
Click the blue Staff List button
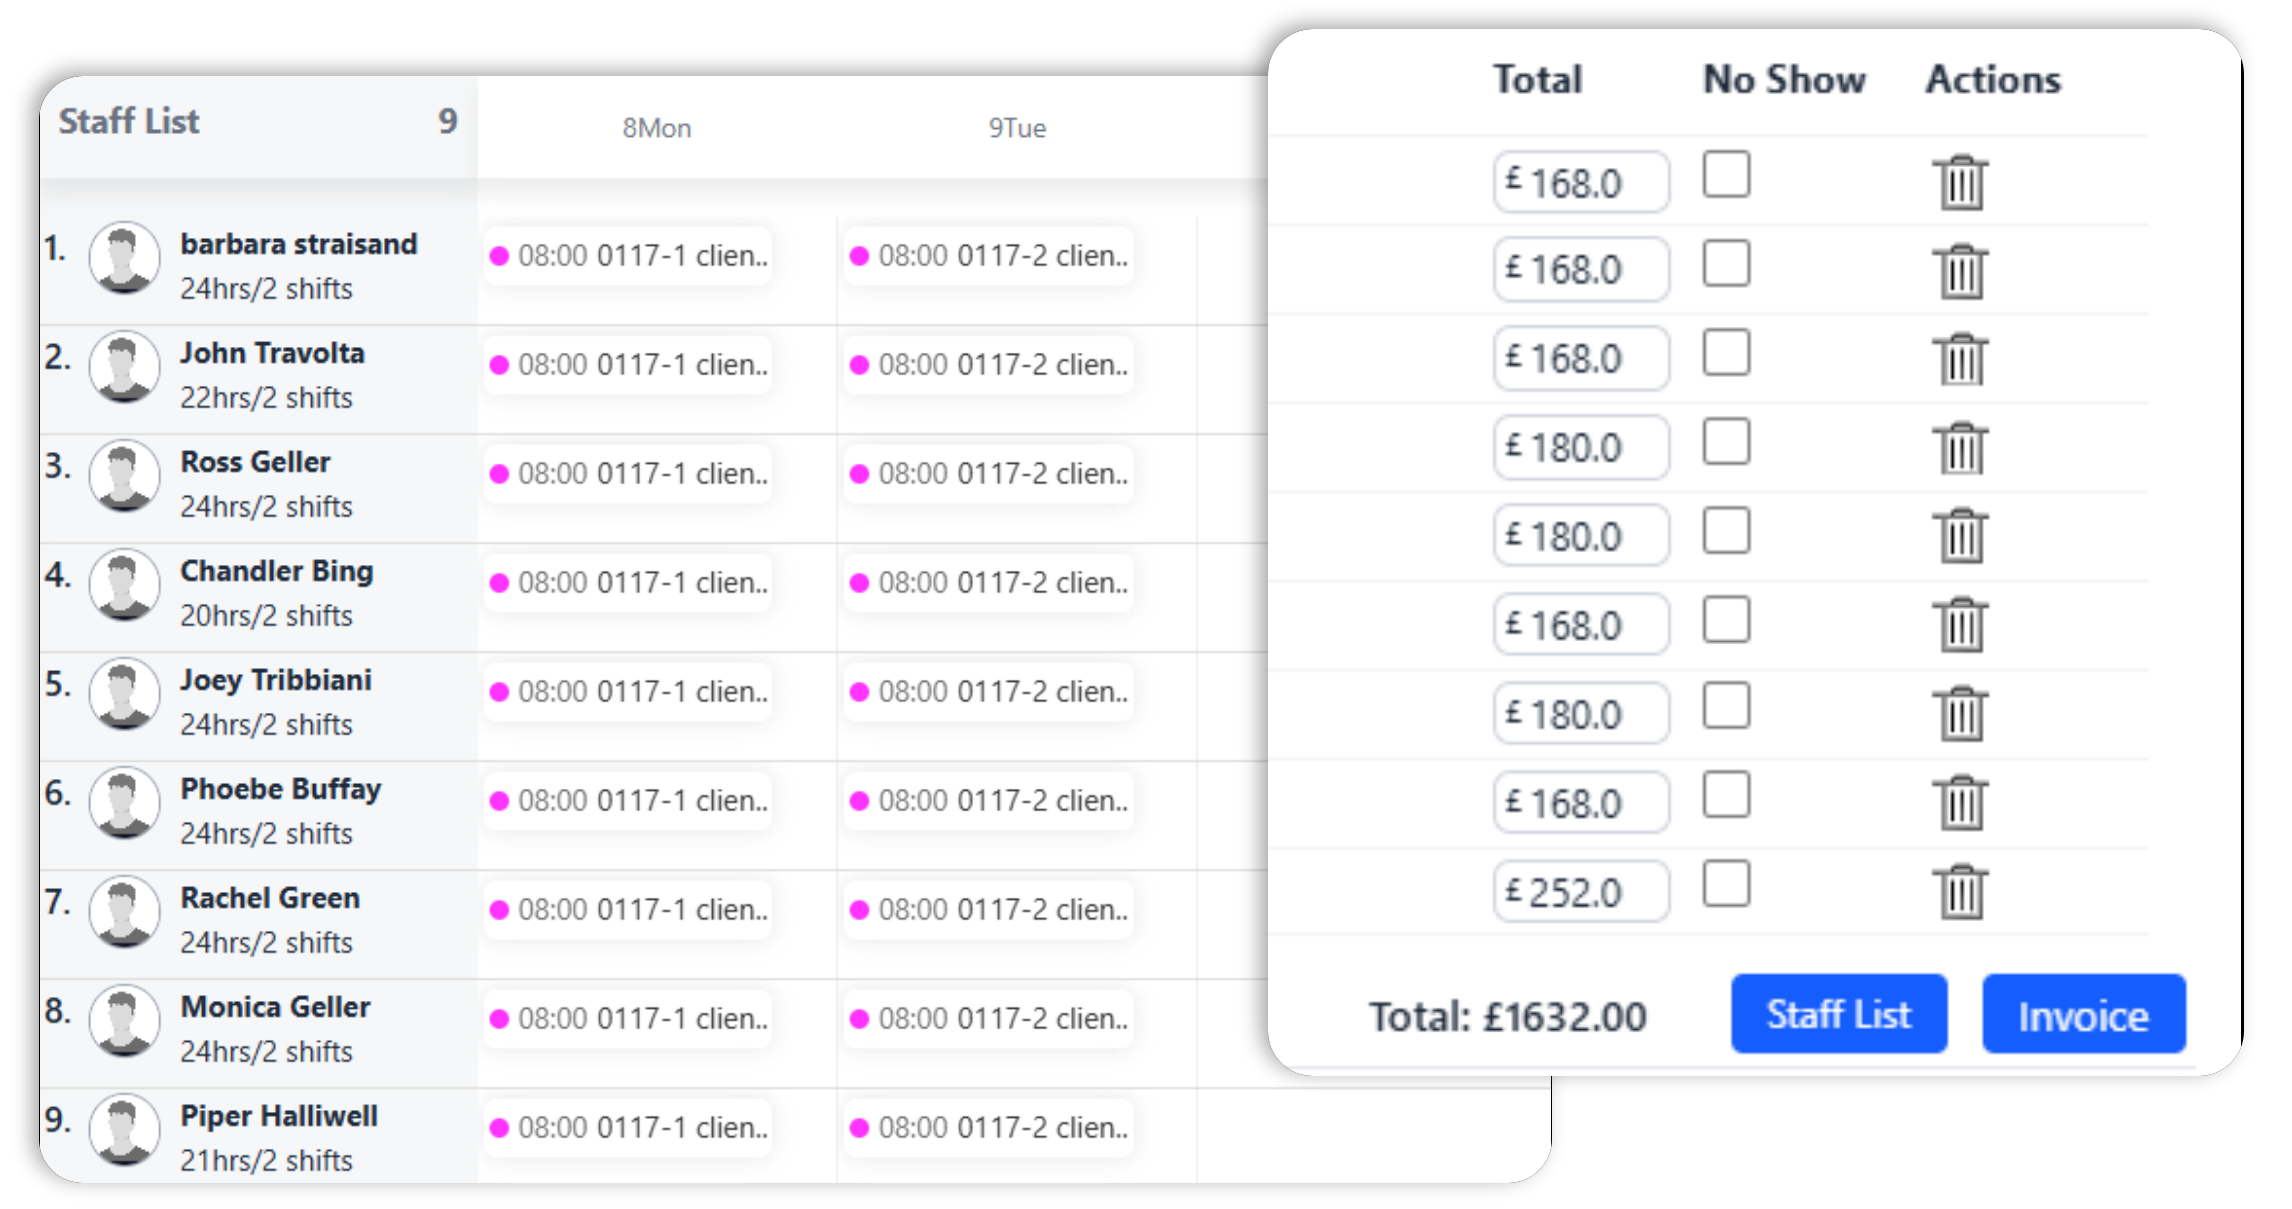point(1838,1014)
